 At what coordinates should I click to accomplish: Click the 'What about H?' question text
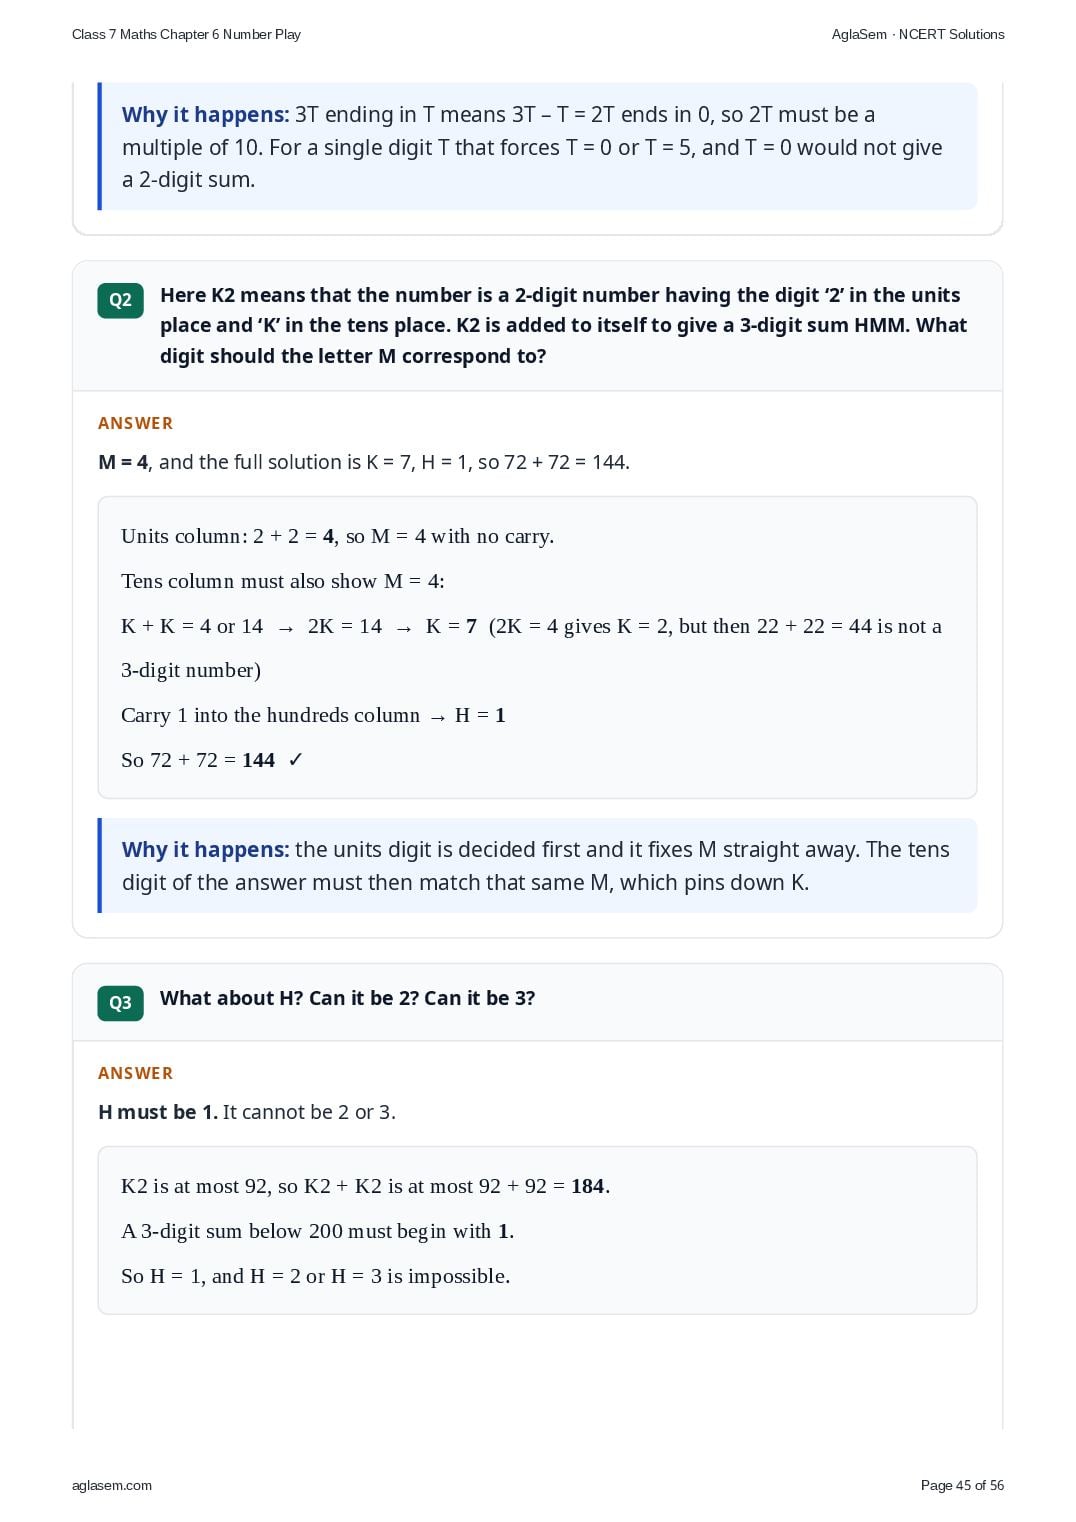(x=347, y=998)
